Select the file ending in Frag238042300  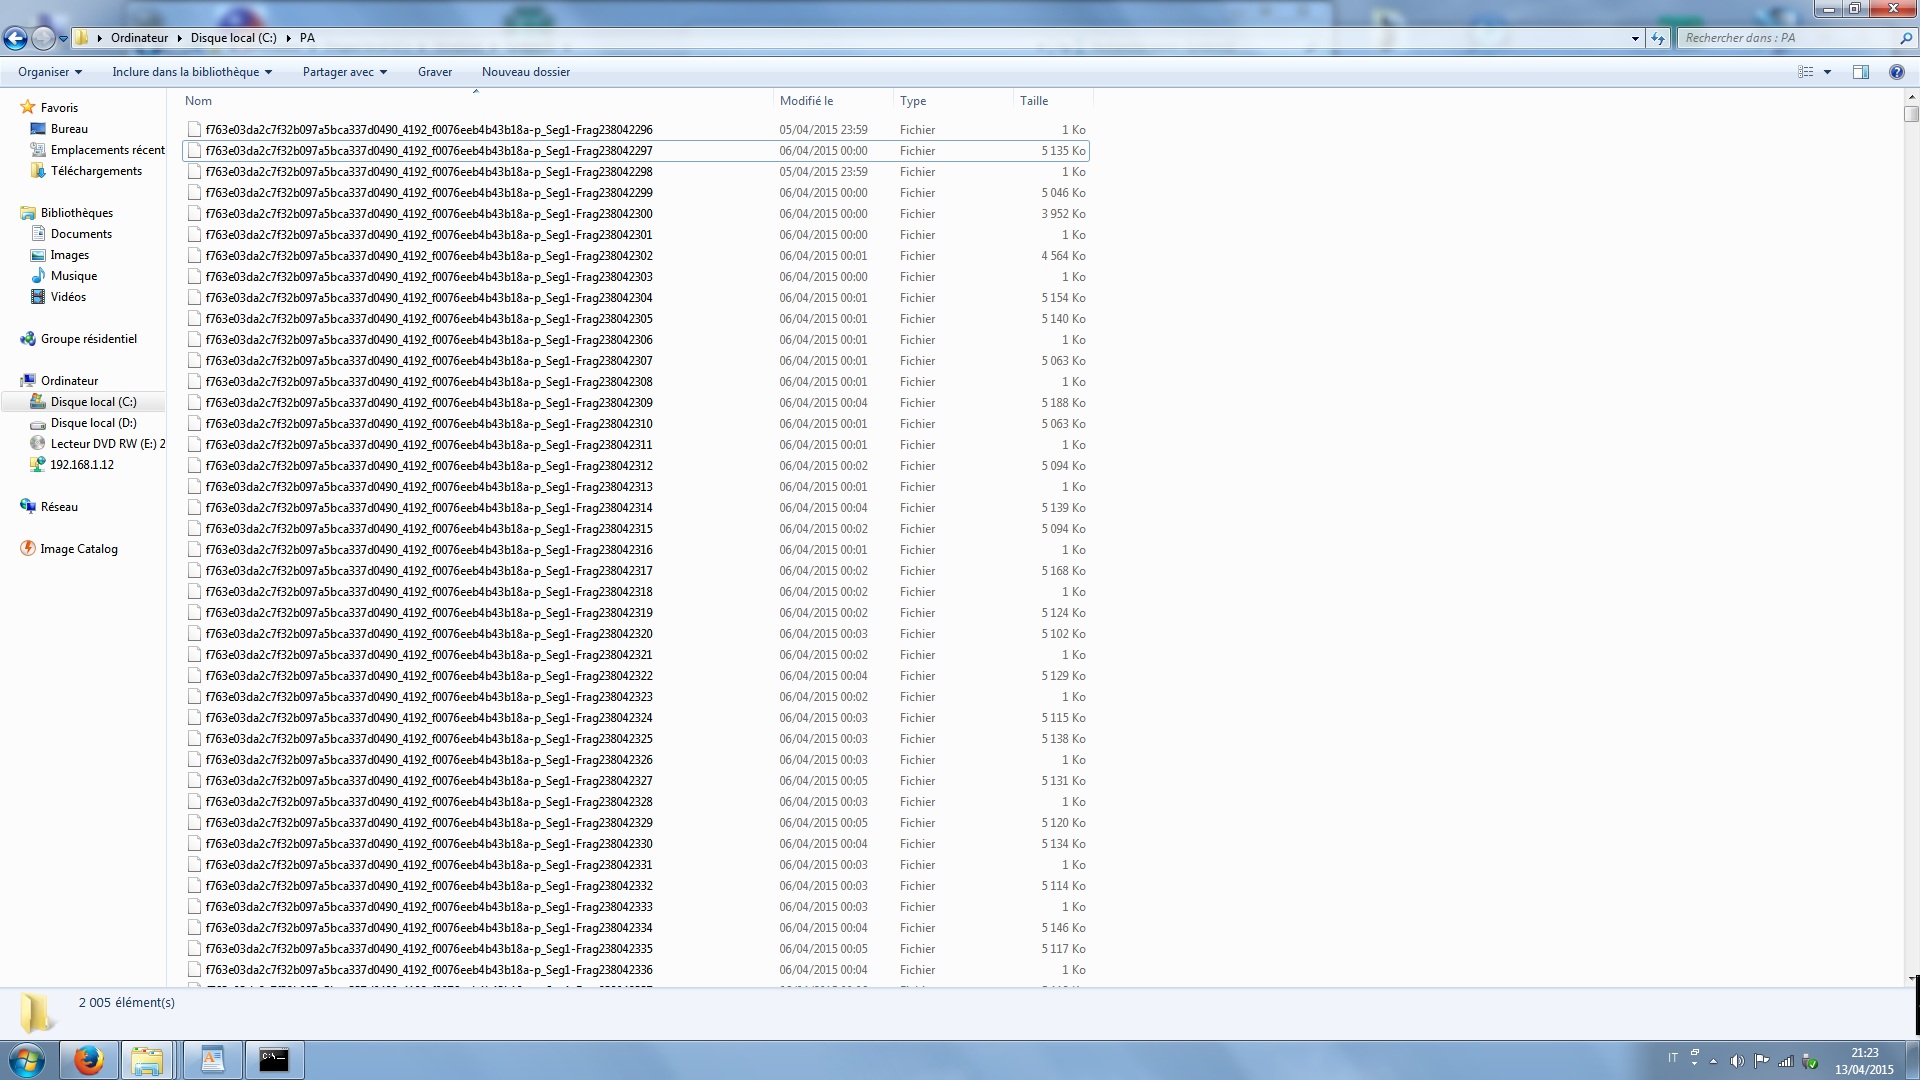pos(428,214)
